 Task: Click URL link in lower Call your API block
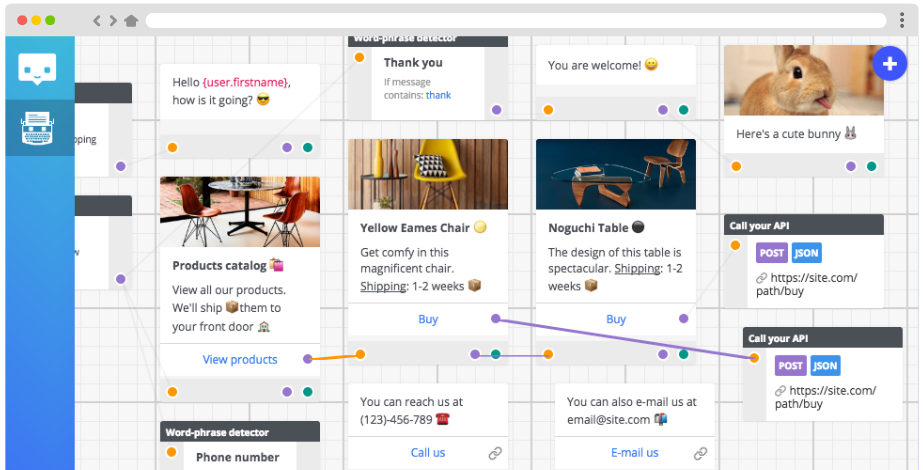(x=826, y=397)
